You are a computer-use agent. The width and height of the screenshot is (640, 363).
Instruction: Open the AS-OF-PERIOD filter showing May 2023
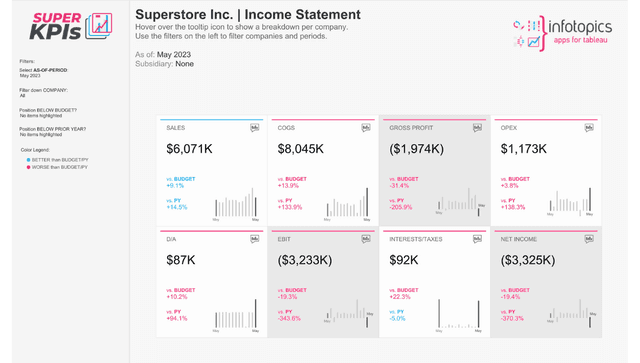43,73
